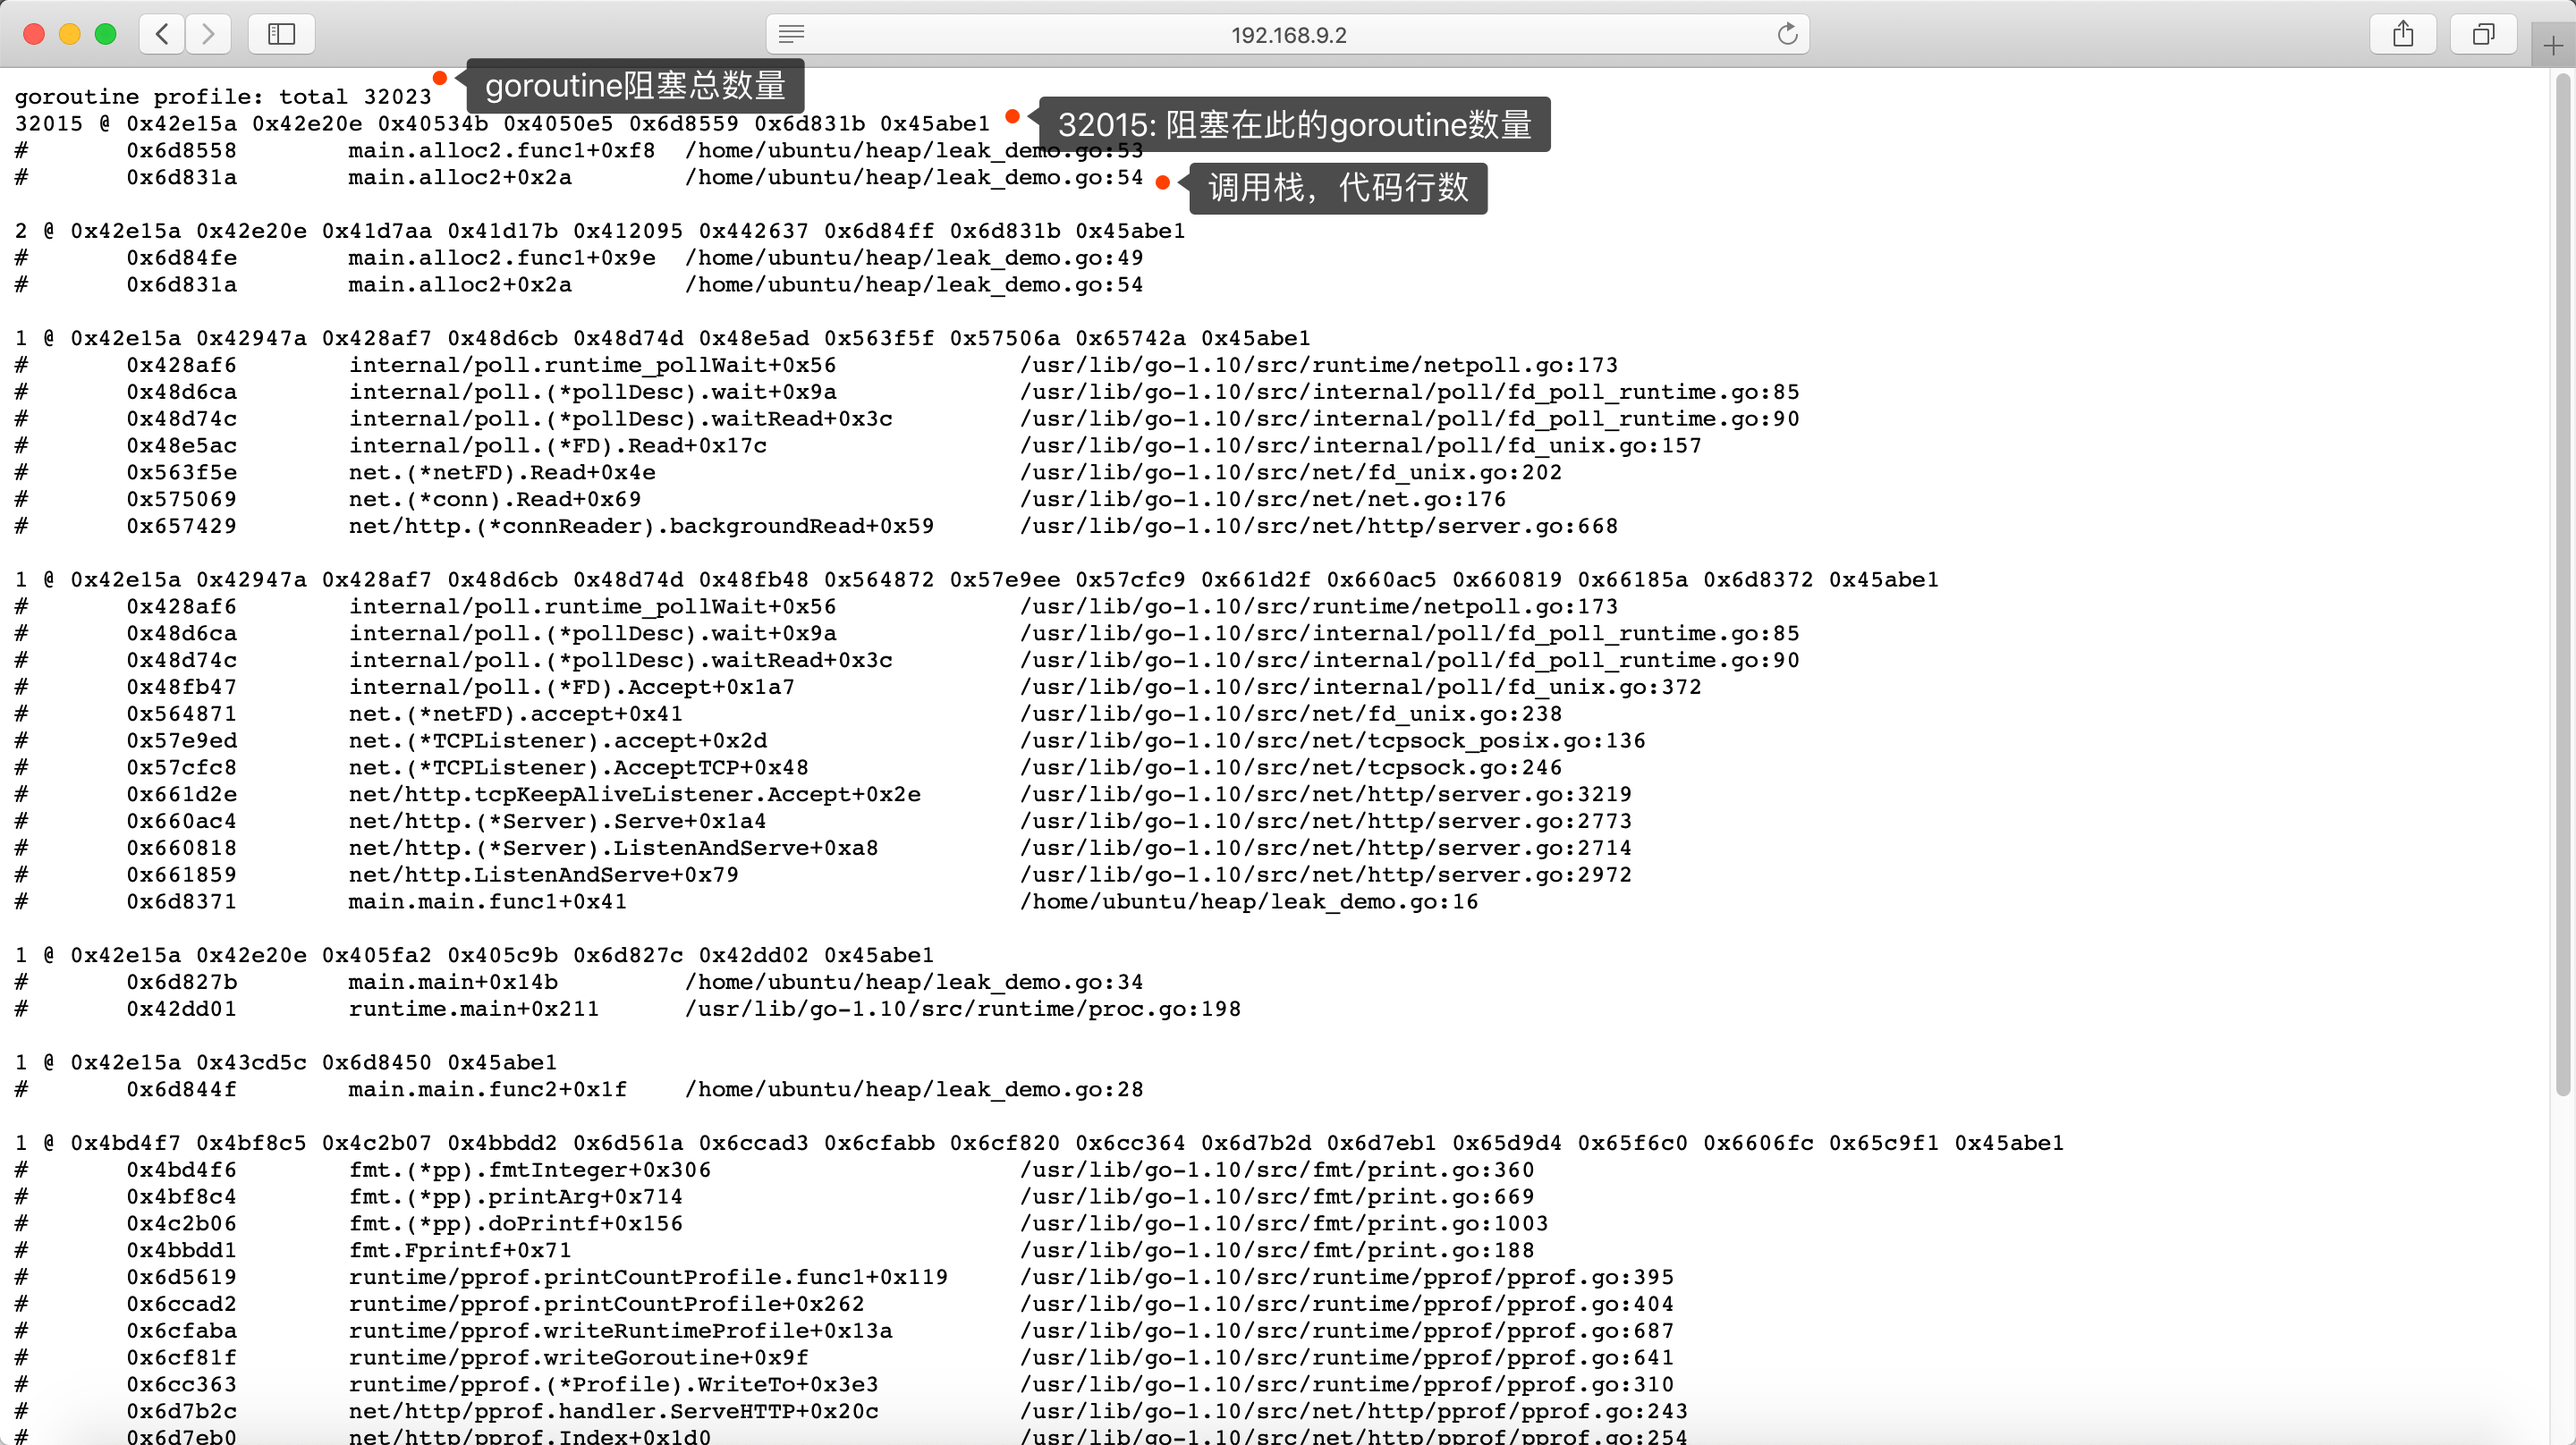Screen dimensions: 2576x1445
Task: Click the 192.168.9.2 address field
Action: pos(1288,34)
